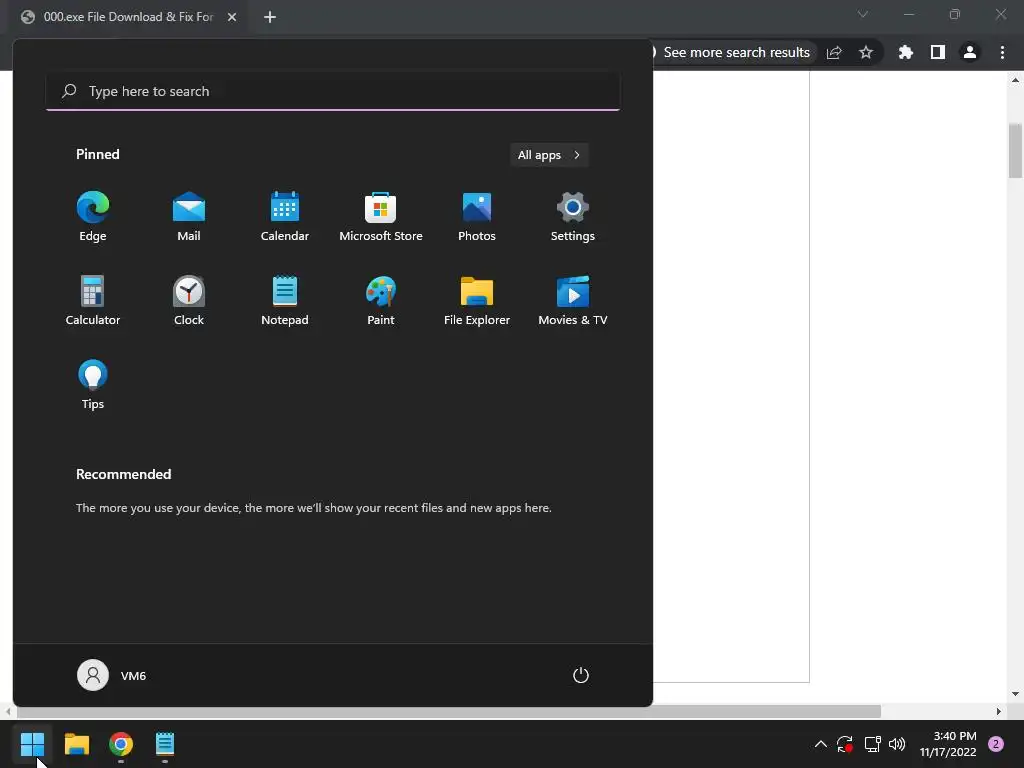Open Settings gear in Start menu
Viewport: 1024px width, 768px height.
573,217
